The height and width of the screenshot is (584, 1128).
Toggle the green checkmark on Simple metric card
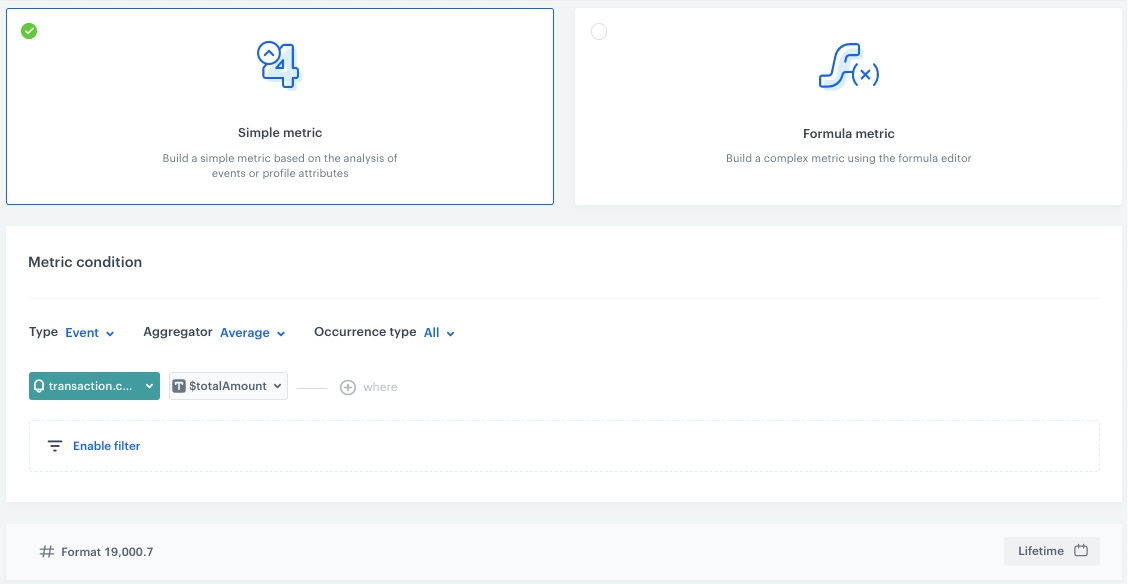29,31
